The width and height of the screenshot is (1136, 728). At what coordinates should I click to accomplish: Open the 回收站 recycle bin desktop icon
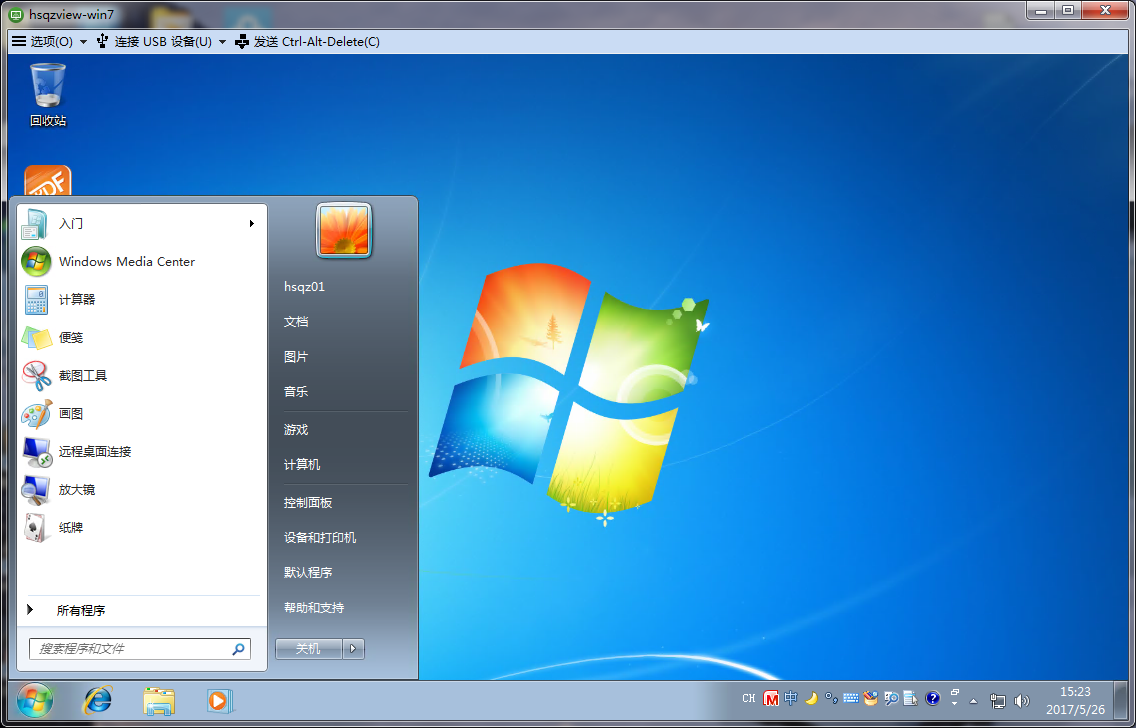[48, 95]
